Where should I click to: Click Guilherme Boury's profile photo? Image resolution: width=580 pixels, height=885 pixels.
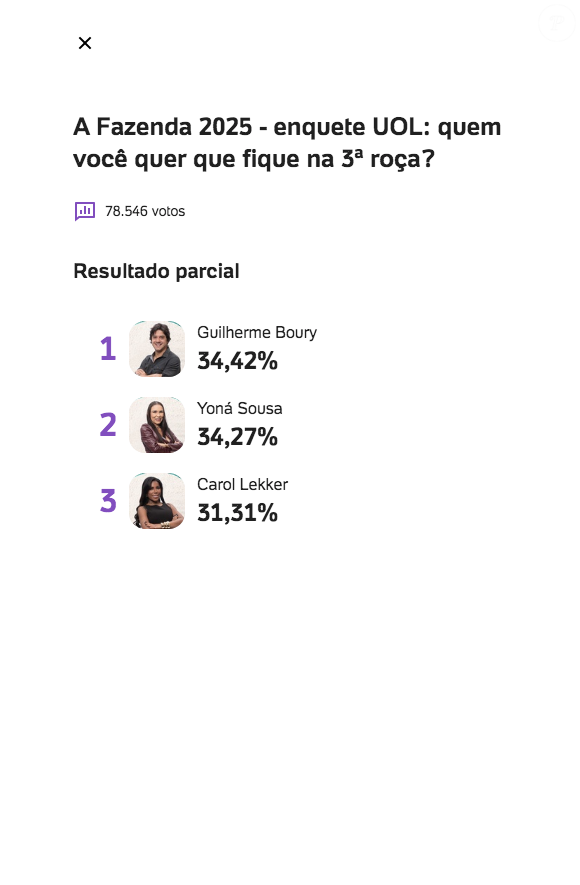coord(156,349)
